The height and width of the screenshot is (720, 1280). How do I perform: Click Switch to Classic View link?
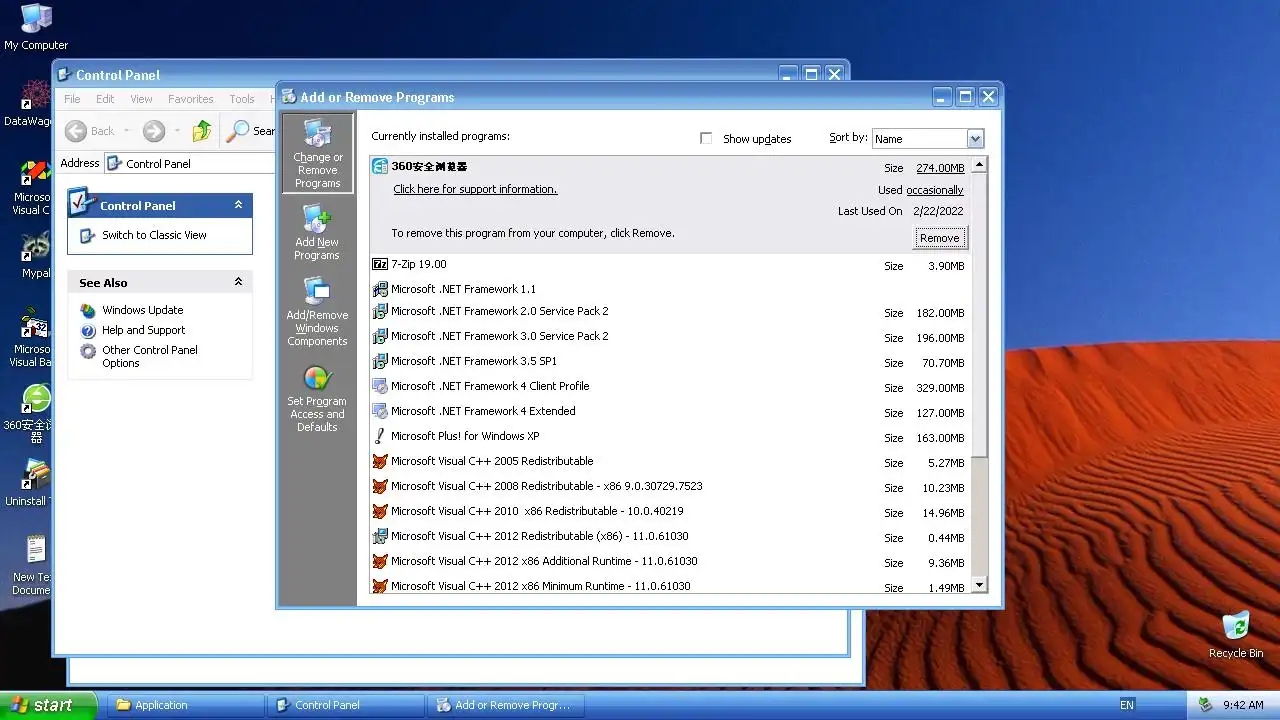[x=154, y=235]
